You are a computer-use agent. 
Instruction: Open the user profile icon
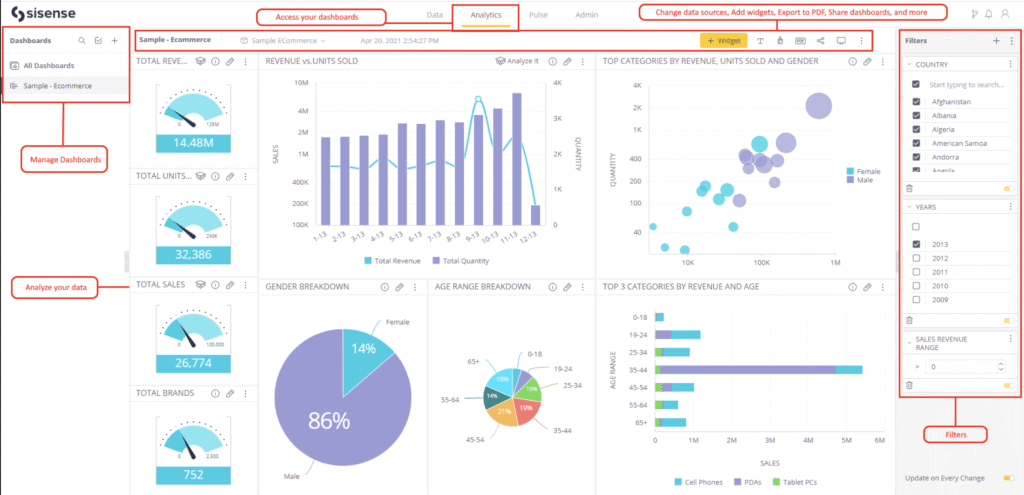point(1006,14)
